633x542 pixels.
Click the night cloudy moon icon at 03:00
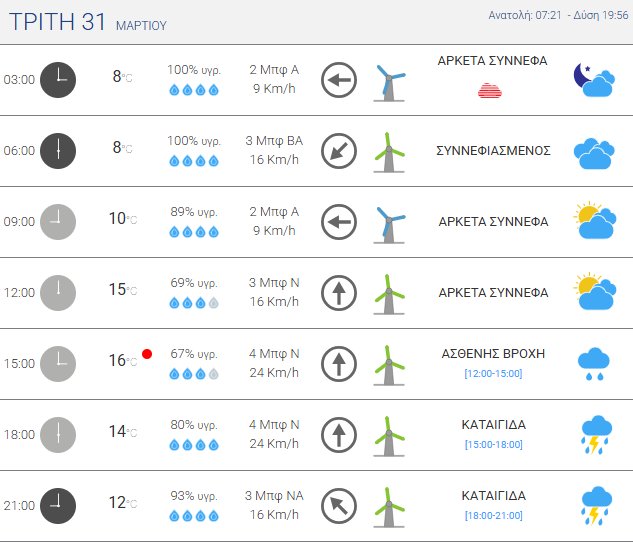pos(593,79)
